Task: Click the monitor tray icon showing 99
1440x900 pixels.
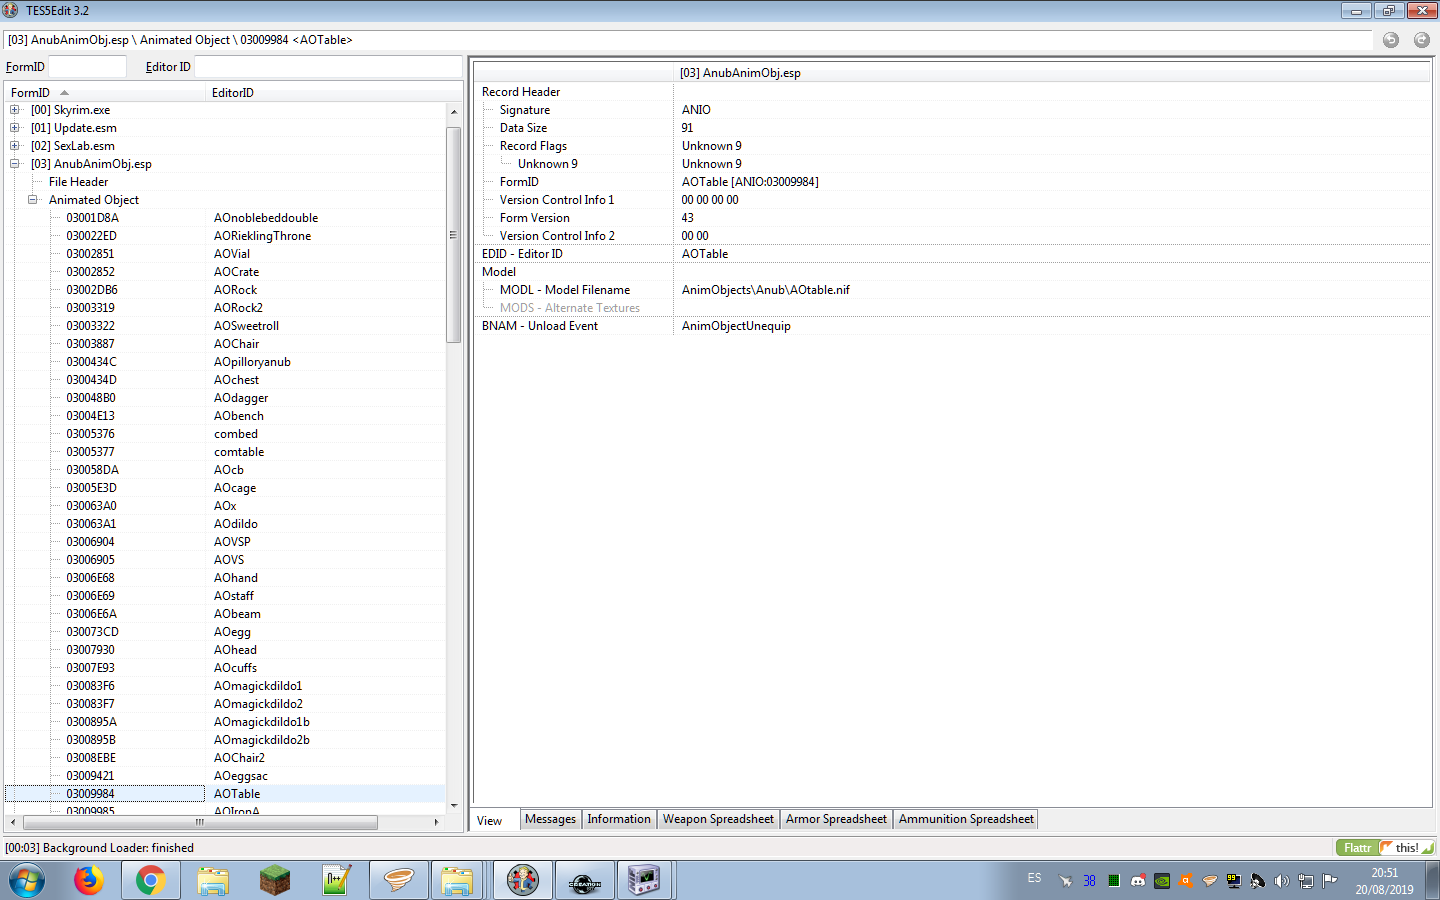Action: point(1234,881)
